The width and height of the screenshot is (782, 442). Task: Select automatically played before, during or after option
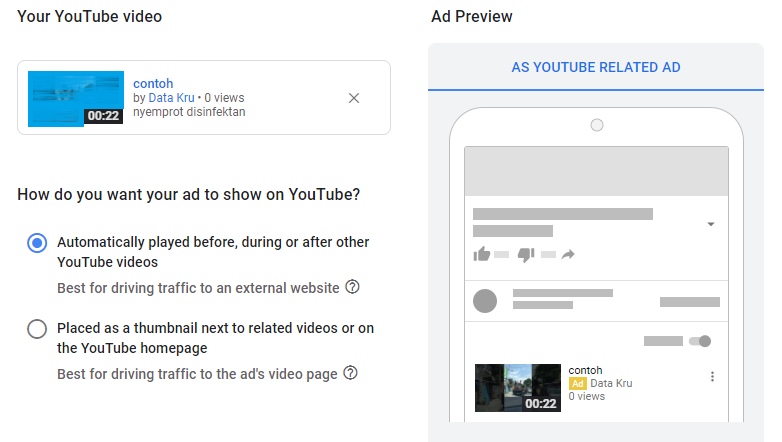(x=37, y=243)
